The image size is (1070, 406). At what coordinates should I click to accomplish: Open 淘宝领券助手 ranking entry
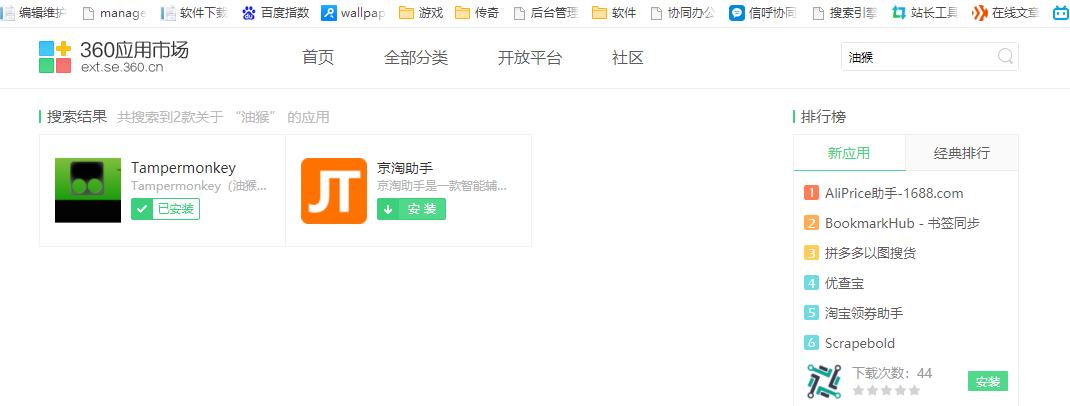(x=863, y=313)
